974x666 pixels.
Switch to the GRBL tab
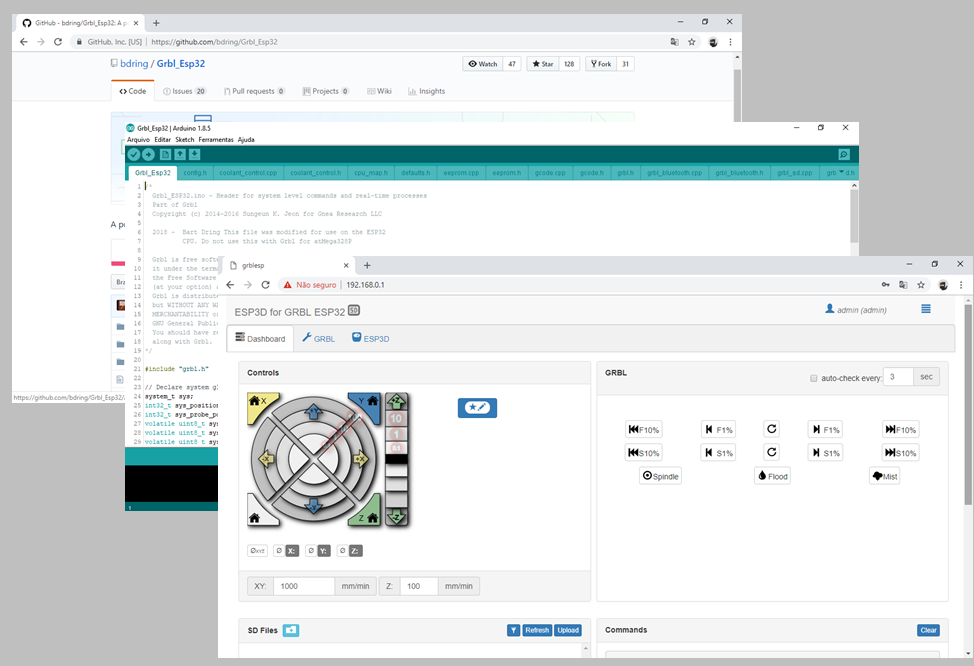coord(319,339)
